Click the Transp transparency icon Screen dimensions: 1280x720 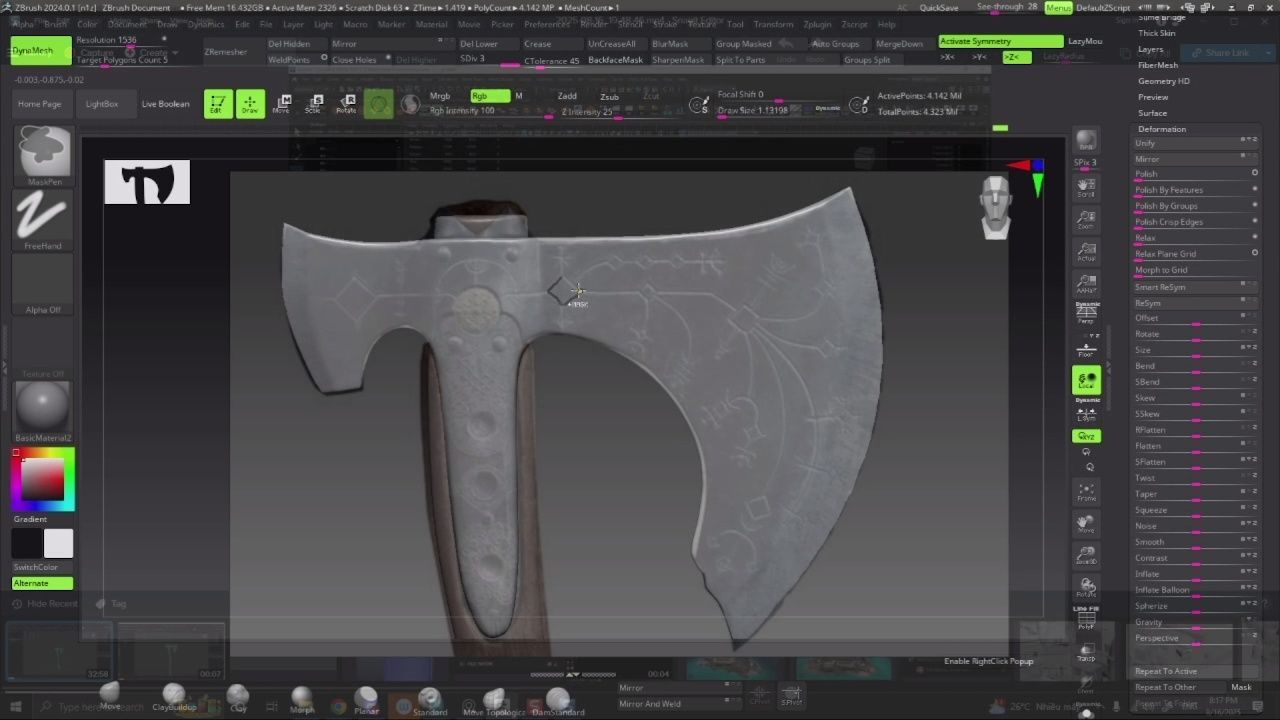pos(1086,652)
